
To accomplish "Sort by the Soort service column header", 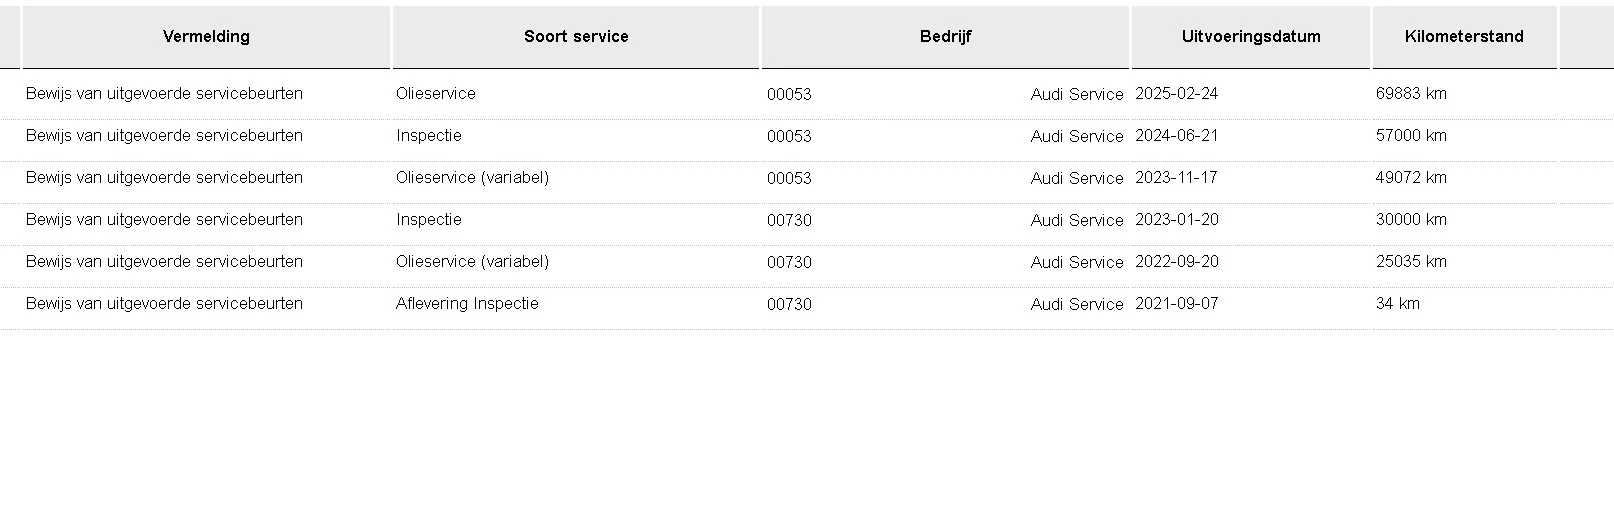I will (576, 37).
